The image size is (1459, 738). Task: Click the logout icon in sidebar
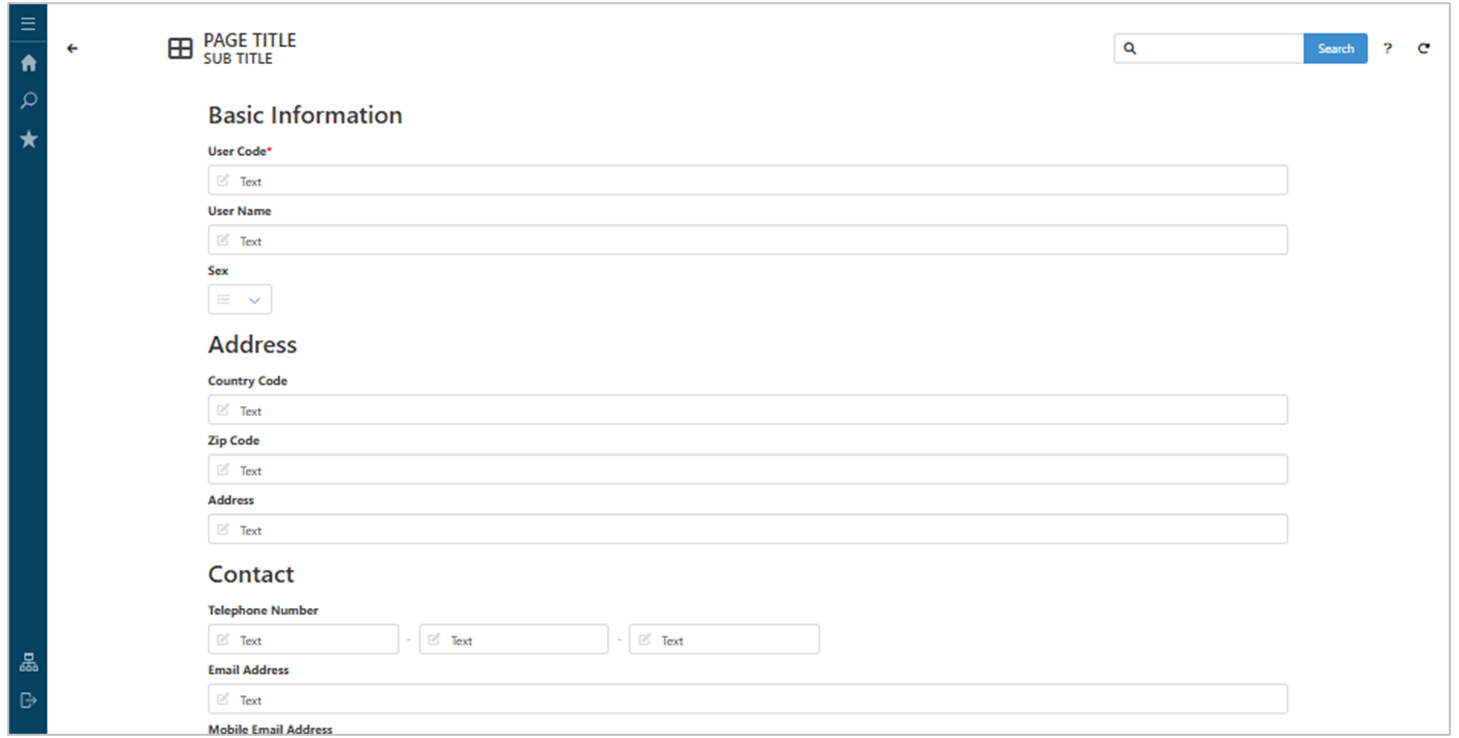click(28, 700)
